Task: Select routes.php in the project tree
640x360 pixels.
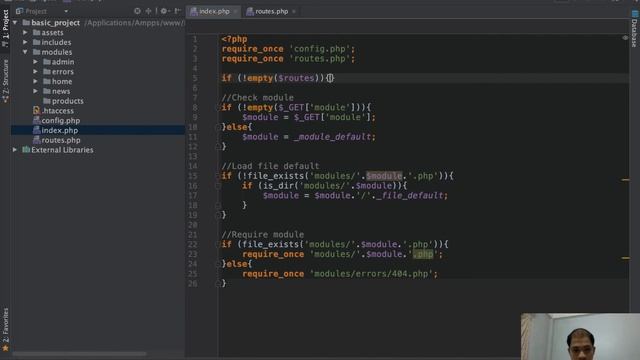Action: coord(56,140)
